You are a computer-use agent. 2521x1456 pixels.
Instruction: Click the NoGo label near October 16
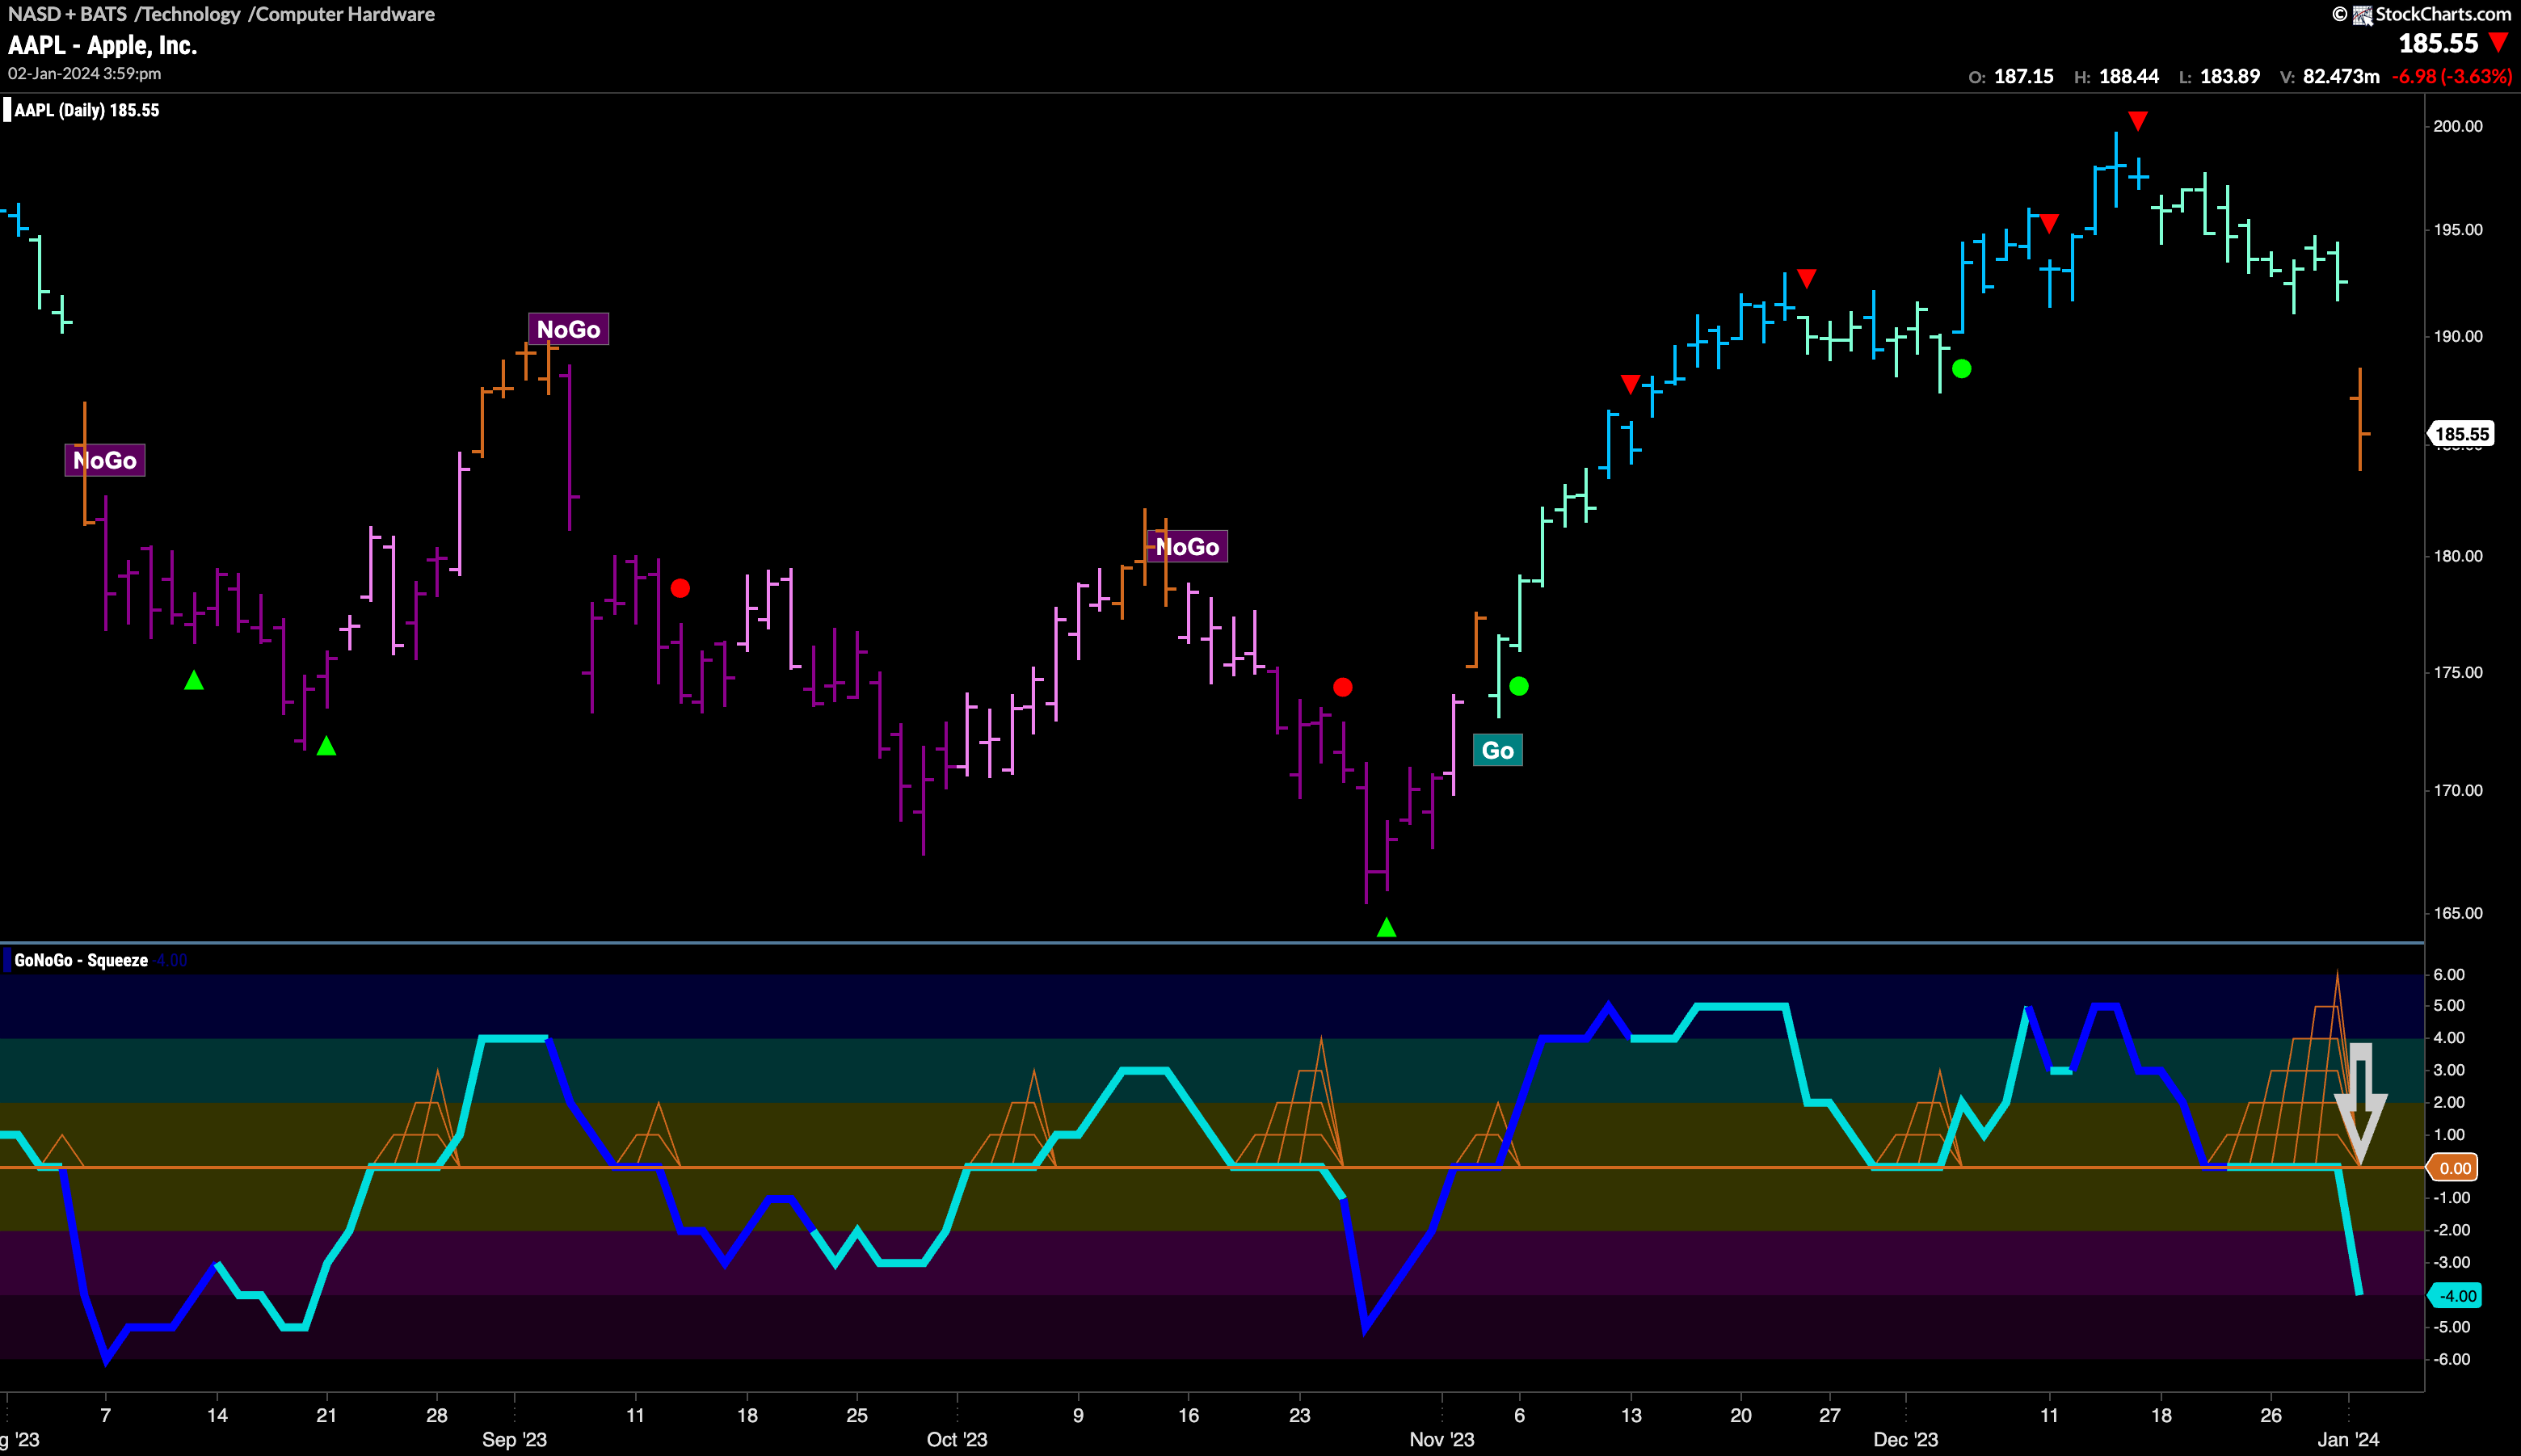coord(1187,547)
